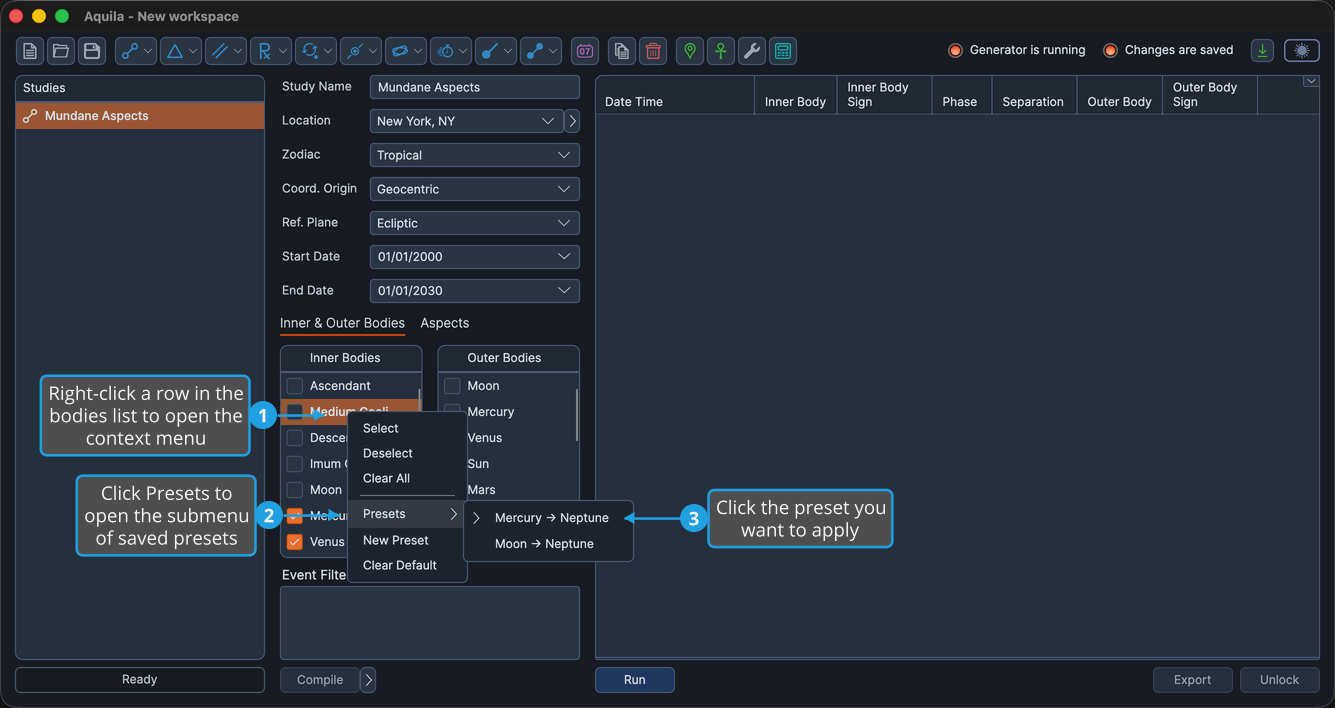1335x708 pixels.
Task: Check the Moon checkbox in Outer Bodies
Action: click(x=453, y=386)
